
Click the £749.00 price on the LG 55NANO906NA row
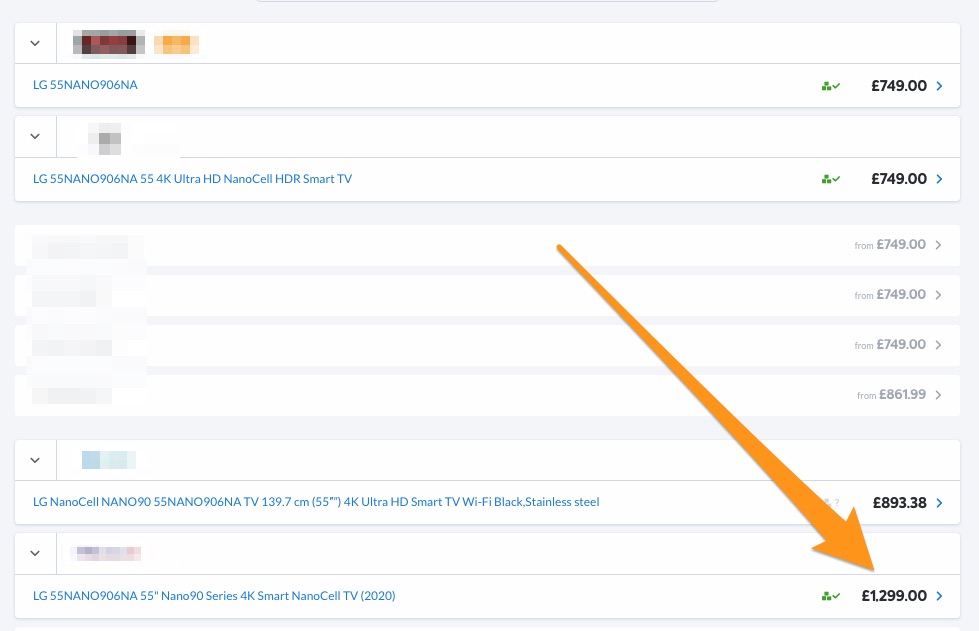[899, 86]
